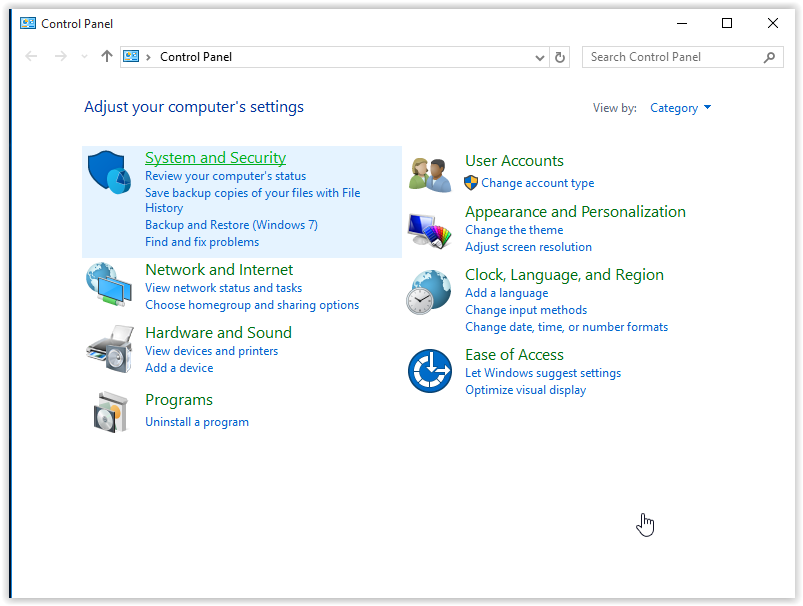Screen dimensions: 803x606
Task: Click the Control Panel breadcrumb in address bar
Action: (x=196, y=57)
